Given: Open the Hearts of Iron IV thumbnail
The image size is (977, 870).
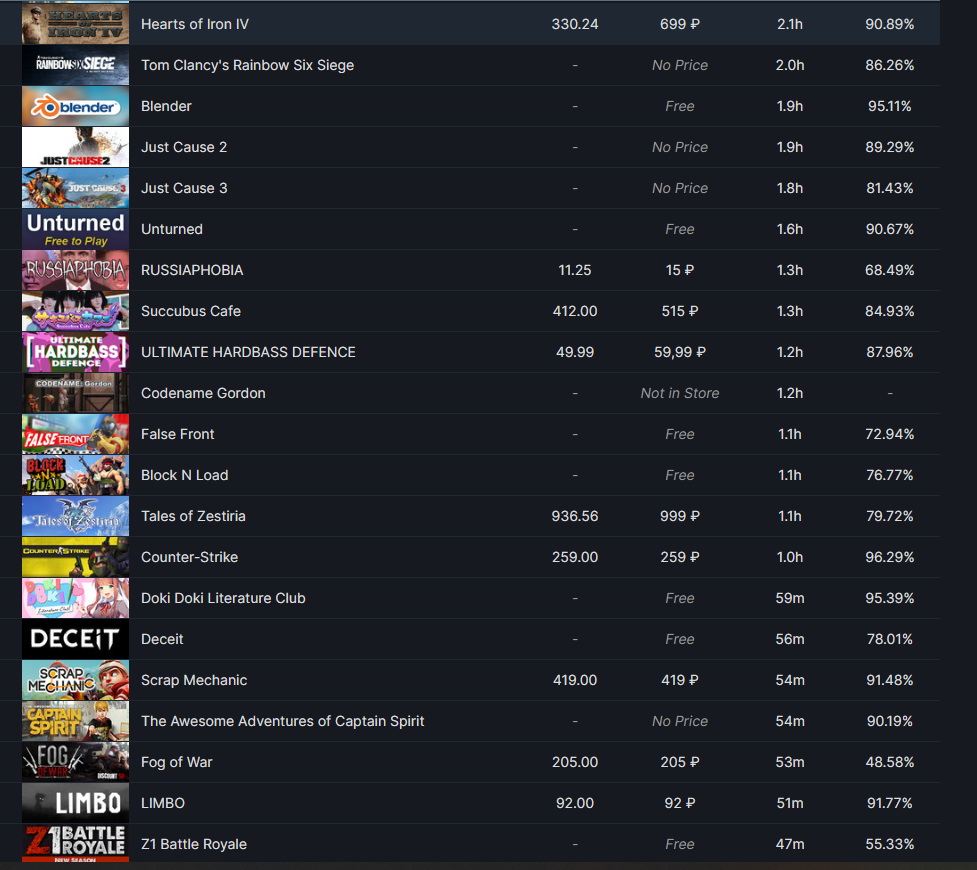Looking at the screenshot, I should pyautogui.click(x=75, y=24).
